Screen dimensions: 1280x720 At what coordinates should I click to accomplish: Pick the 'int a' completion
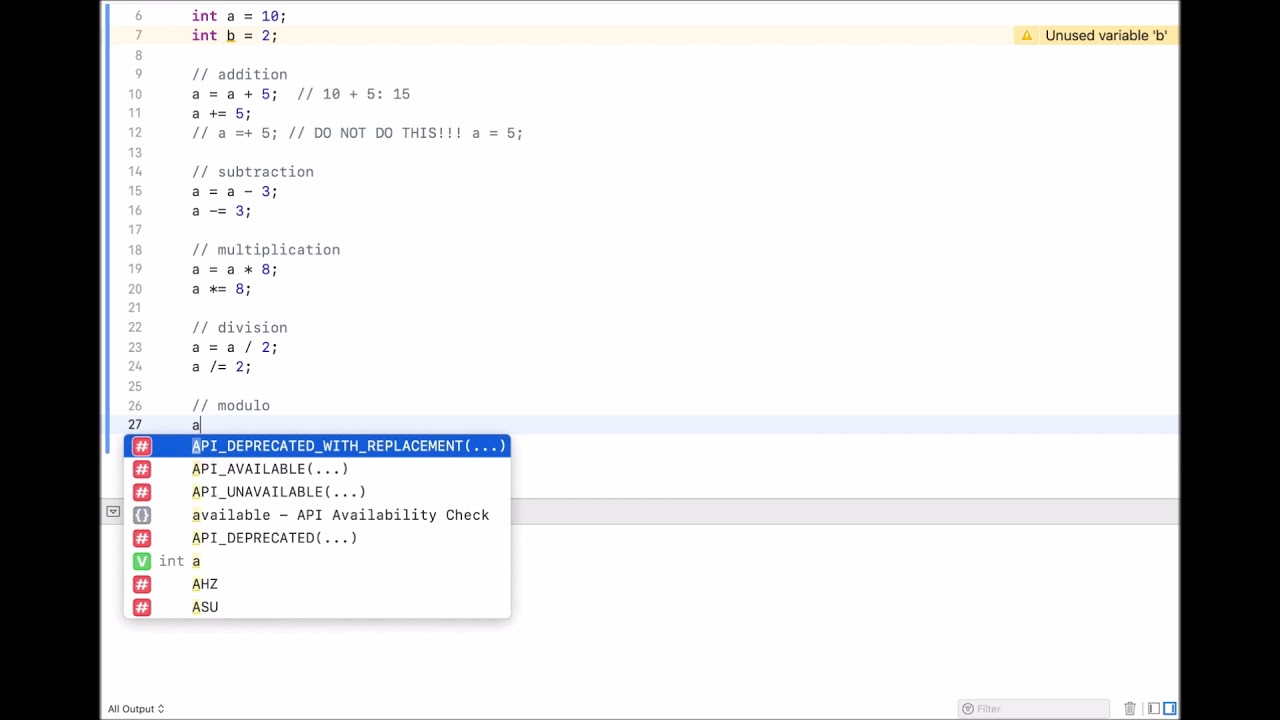(180, 561)
